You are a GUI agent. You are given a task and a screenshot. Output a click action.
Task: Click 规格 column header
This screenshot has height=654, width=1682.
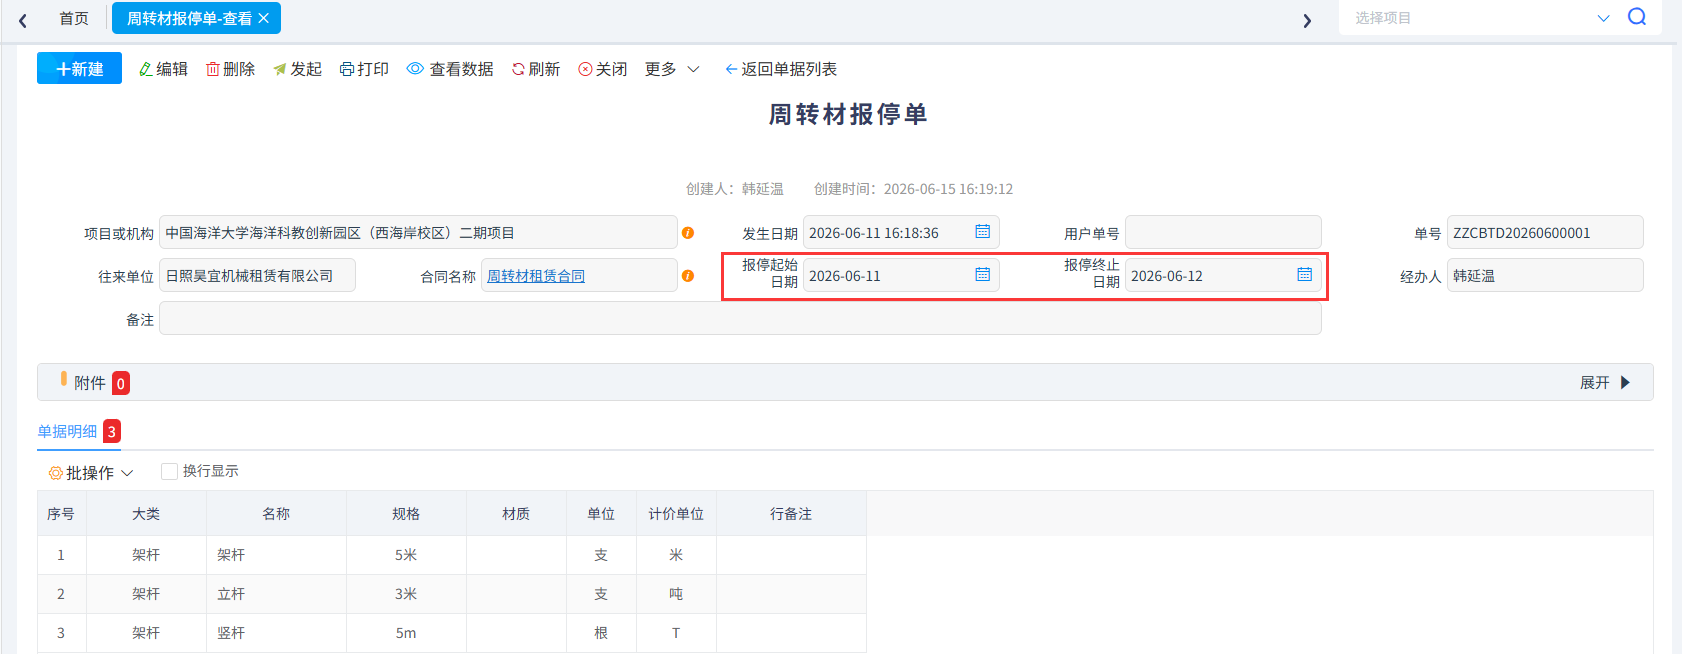click(406, 514)
